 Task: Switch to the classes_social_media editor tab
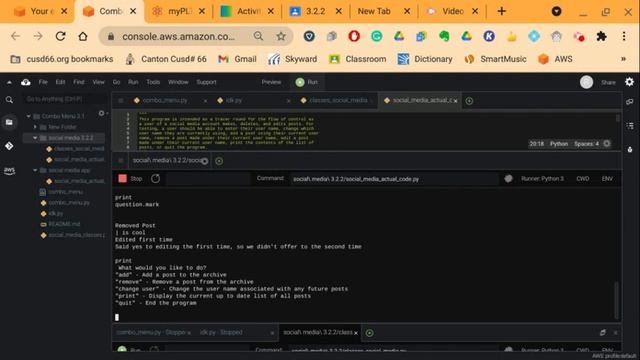click(x=338, y=100)
